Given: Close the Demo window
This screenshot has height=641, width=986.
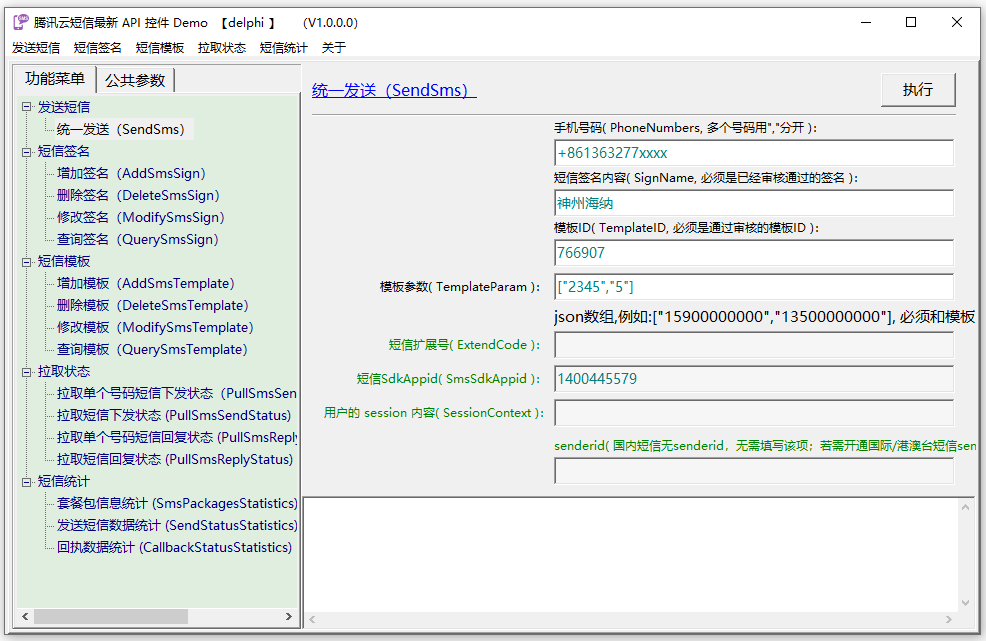Looking at the screenshot, I should coord(956,22).
